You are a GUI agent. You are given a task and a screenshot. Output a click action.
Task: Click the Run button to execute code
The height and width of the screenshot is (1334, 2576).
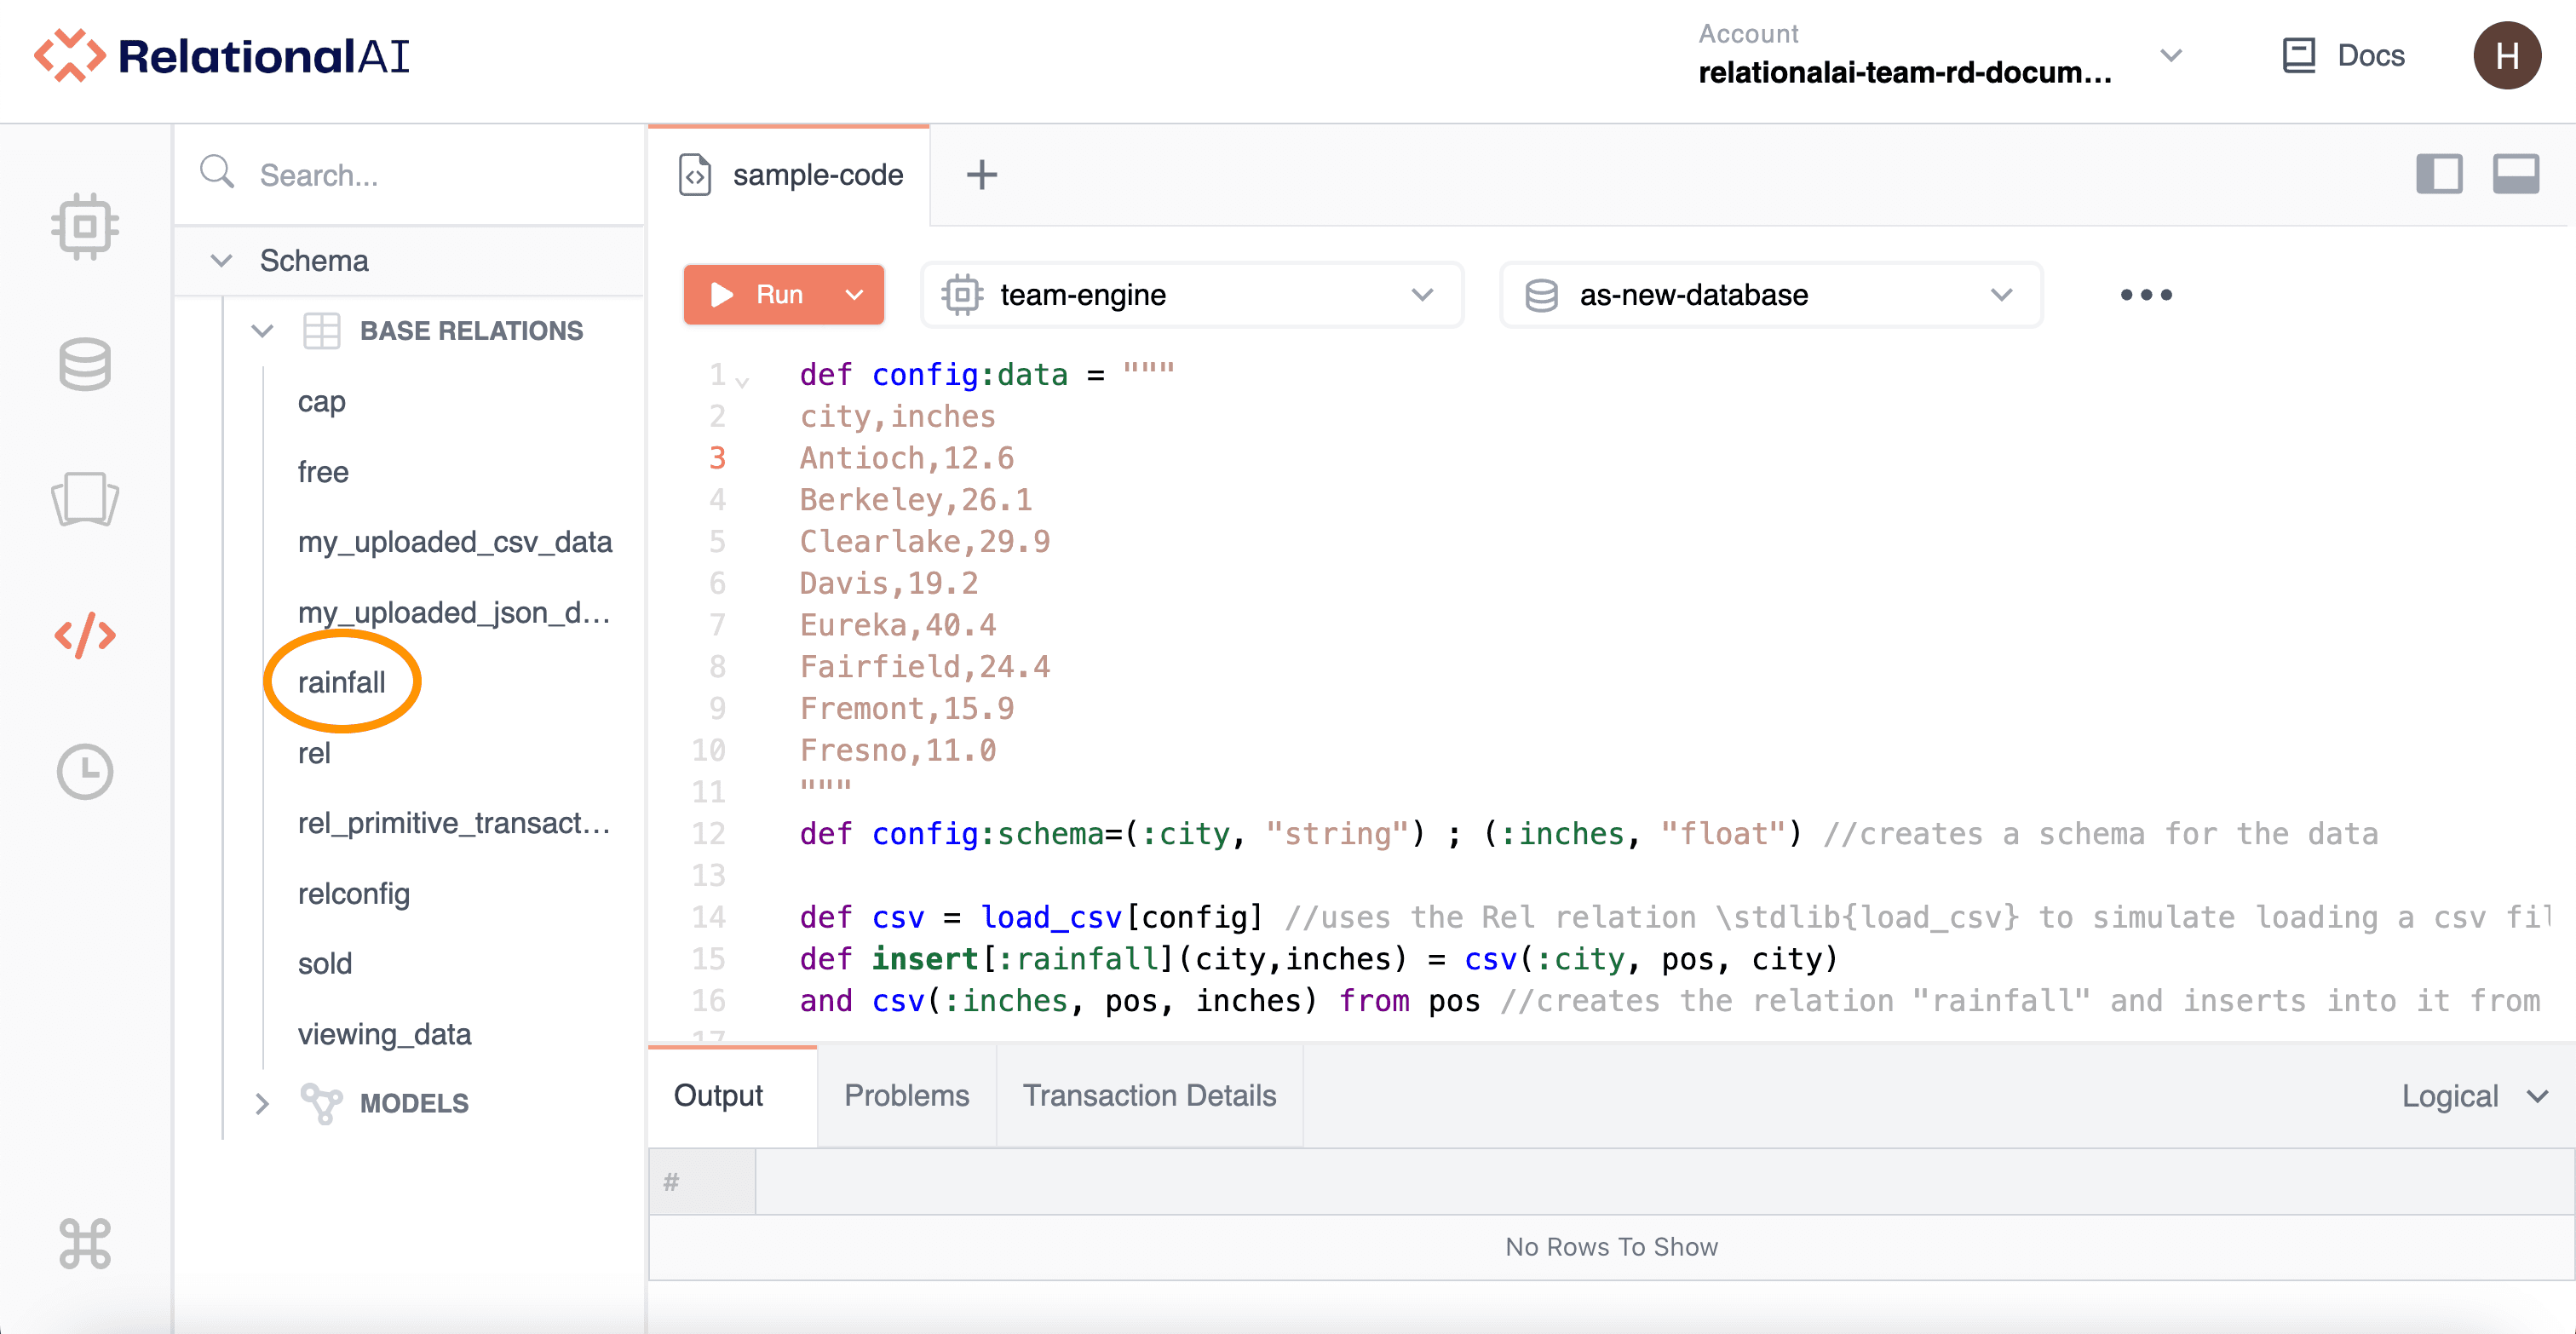(x=768, y=293)
